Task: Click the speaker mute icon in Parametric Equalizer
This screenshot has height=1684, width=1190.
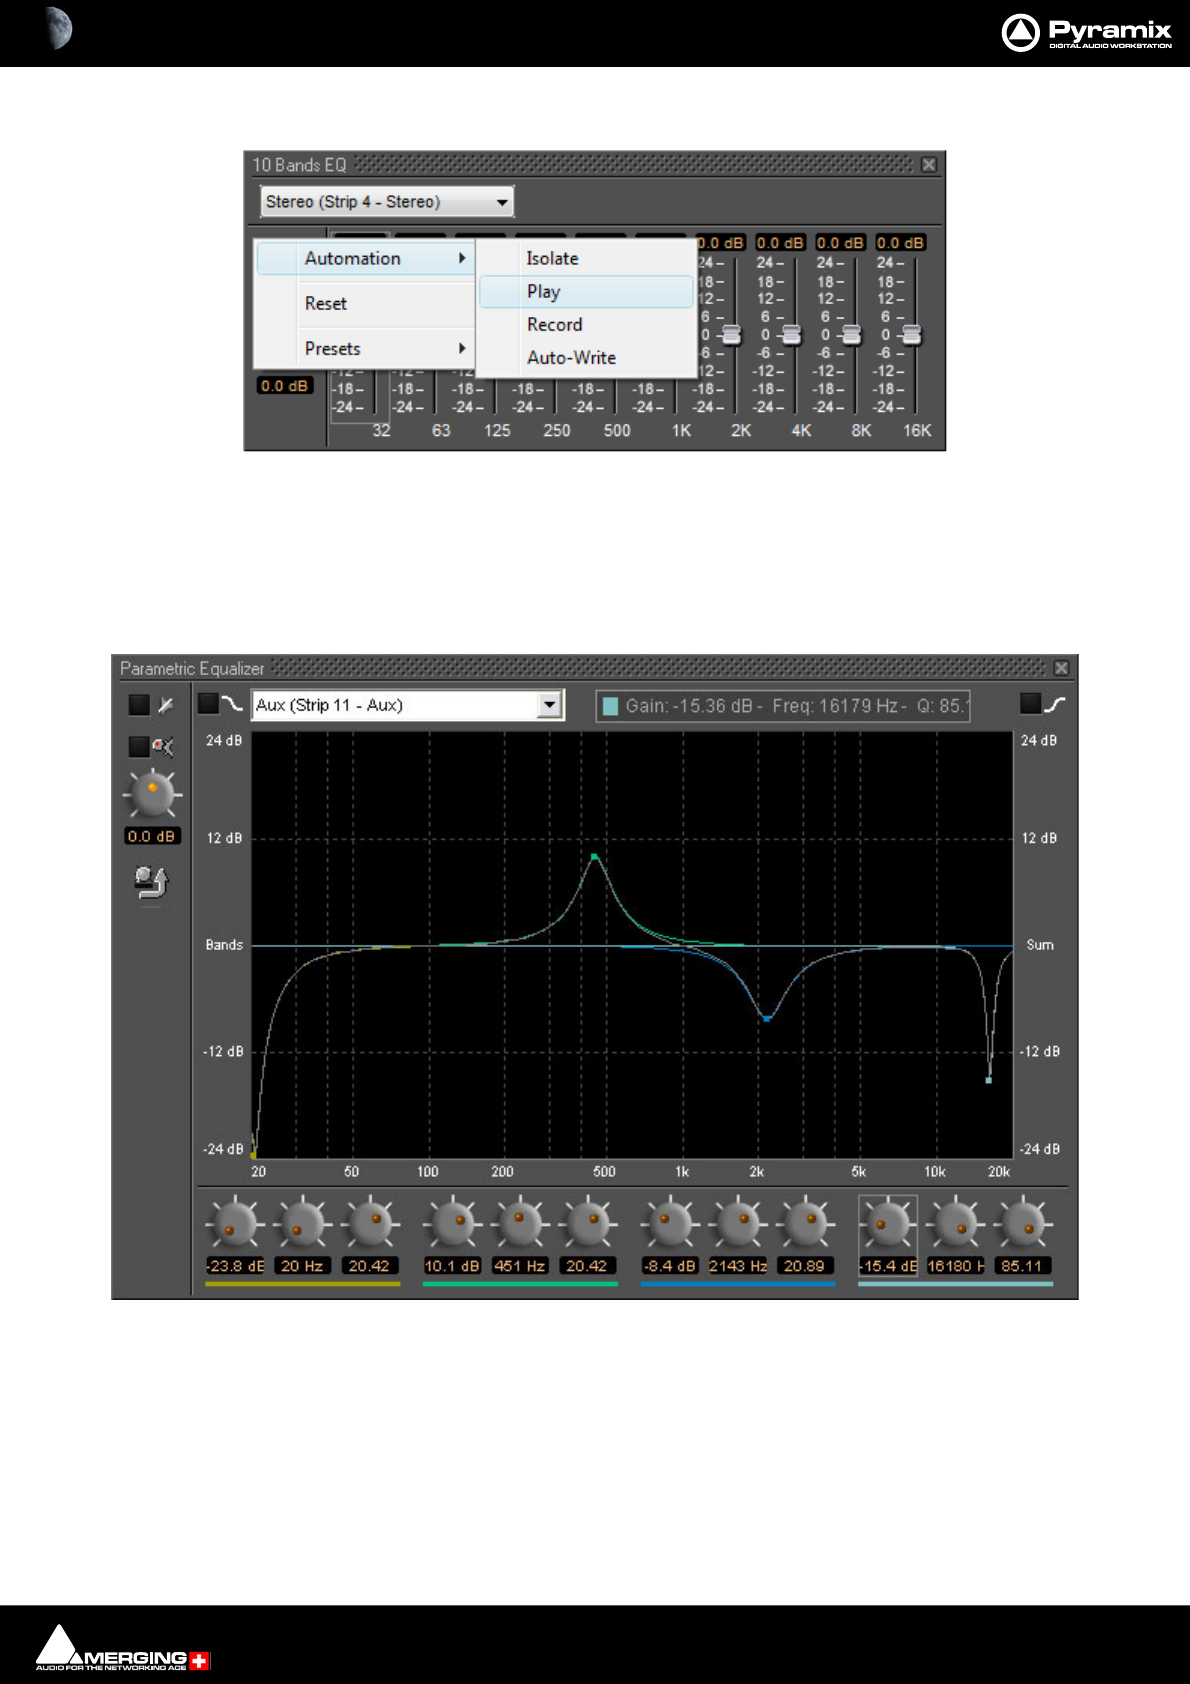Action: [163, 746]
